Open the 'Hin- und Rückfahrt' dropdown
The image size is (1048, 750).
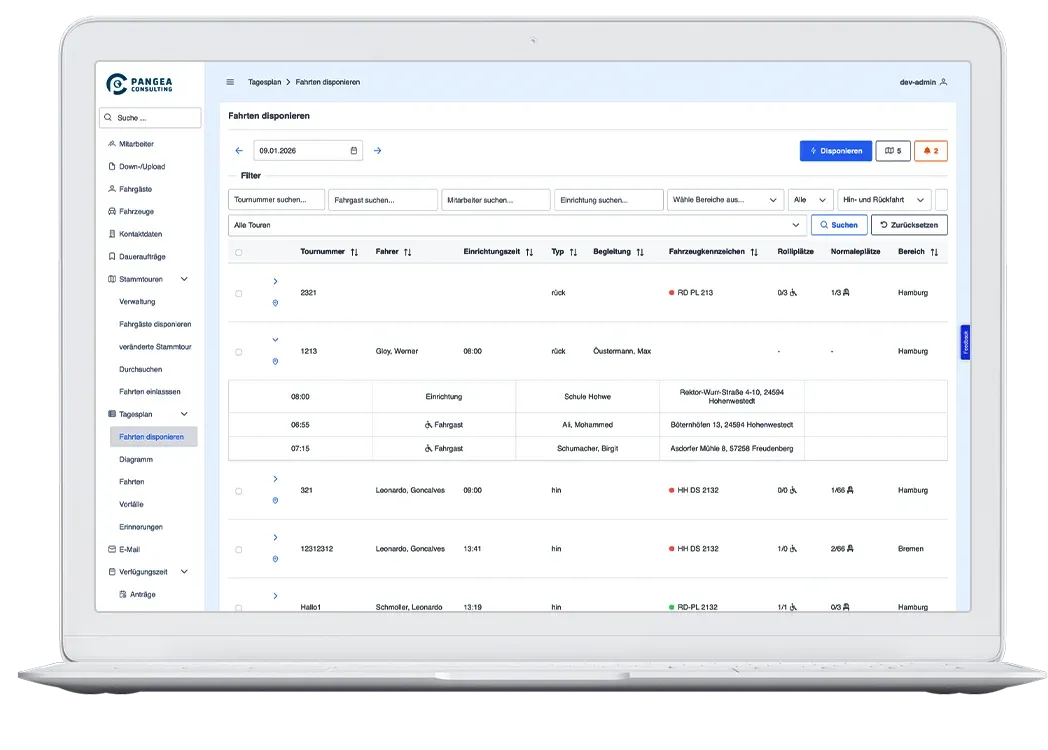884,200
